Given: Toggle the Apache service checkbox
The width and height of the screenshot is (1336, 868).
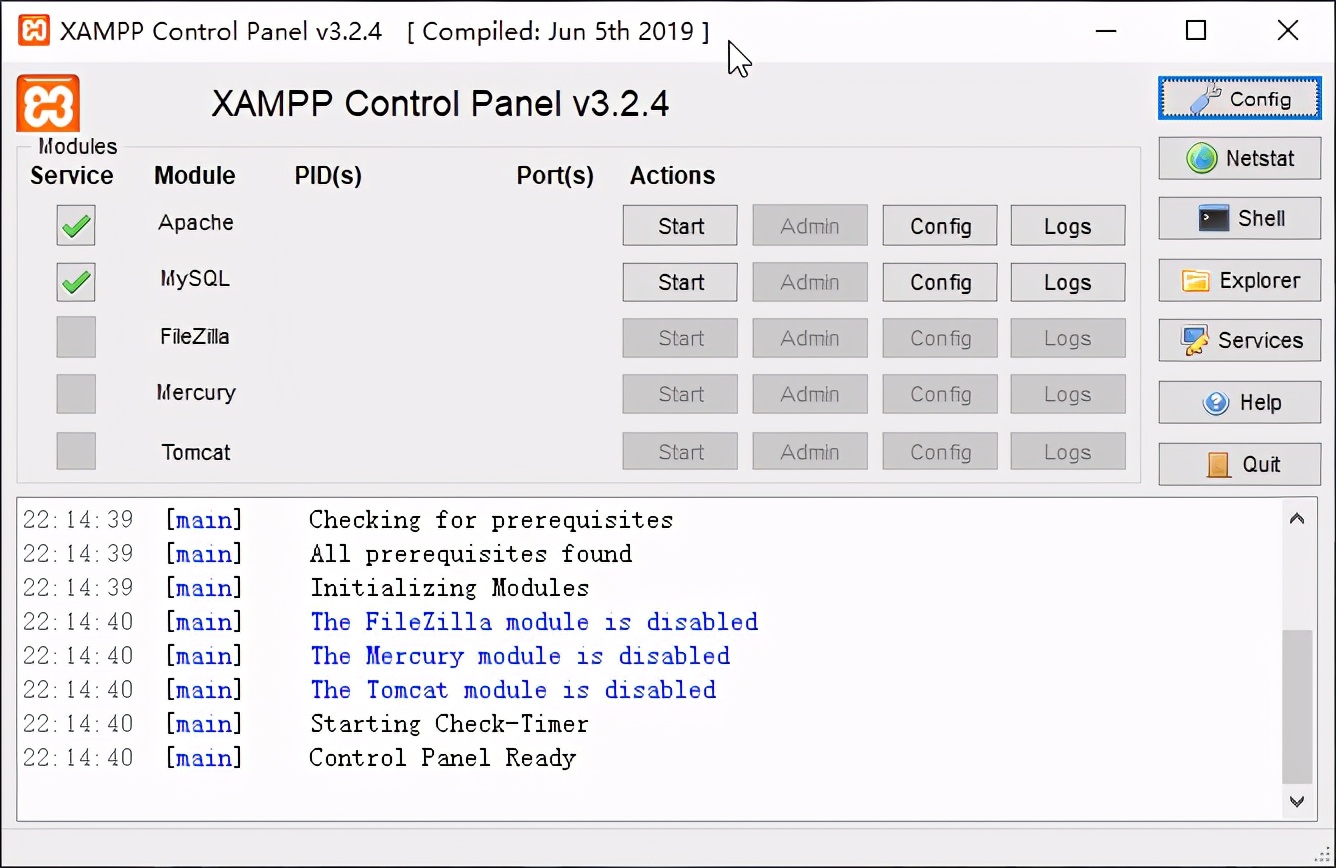Looking at the screenshot, I should (x=76, y=226).
